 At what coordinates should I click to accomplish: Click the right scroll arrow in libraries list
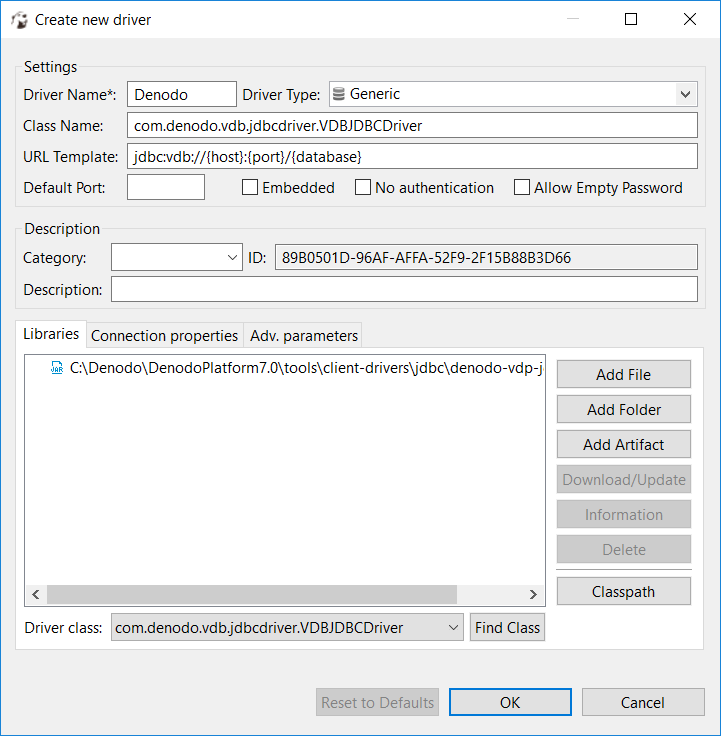tap(533, 594)
